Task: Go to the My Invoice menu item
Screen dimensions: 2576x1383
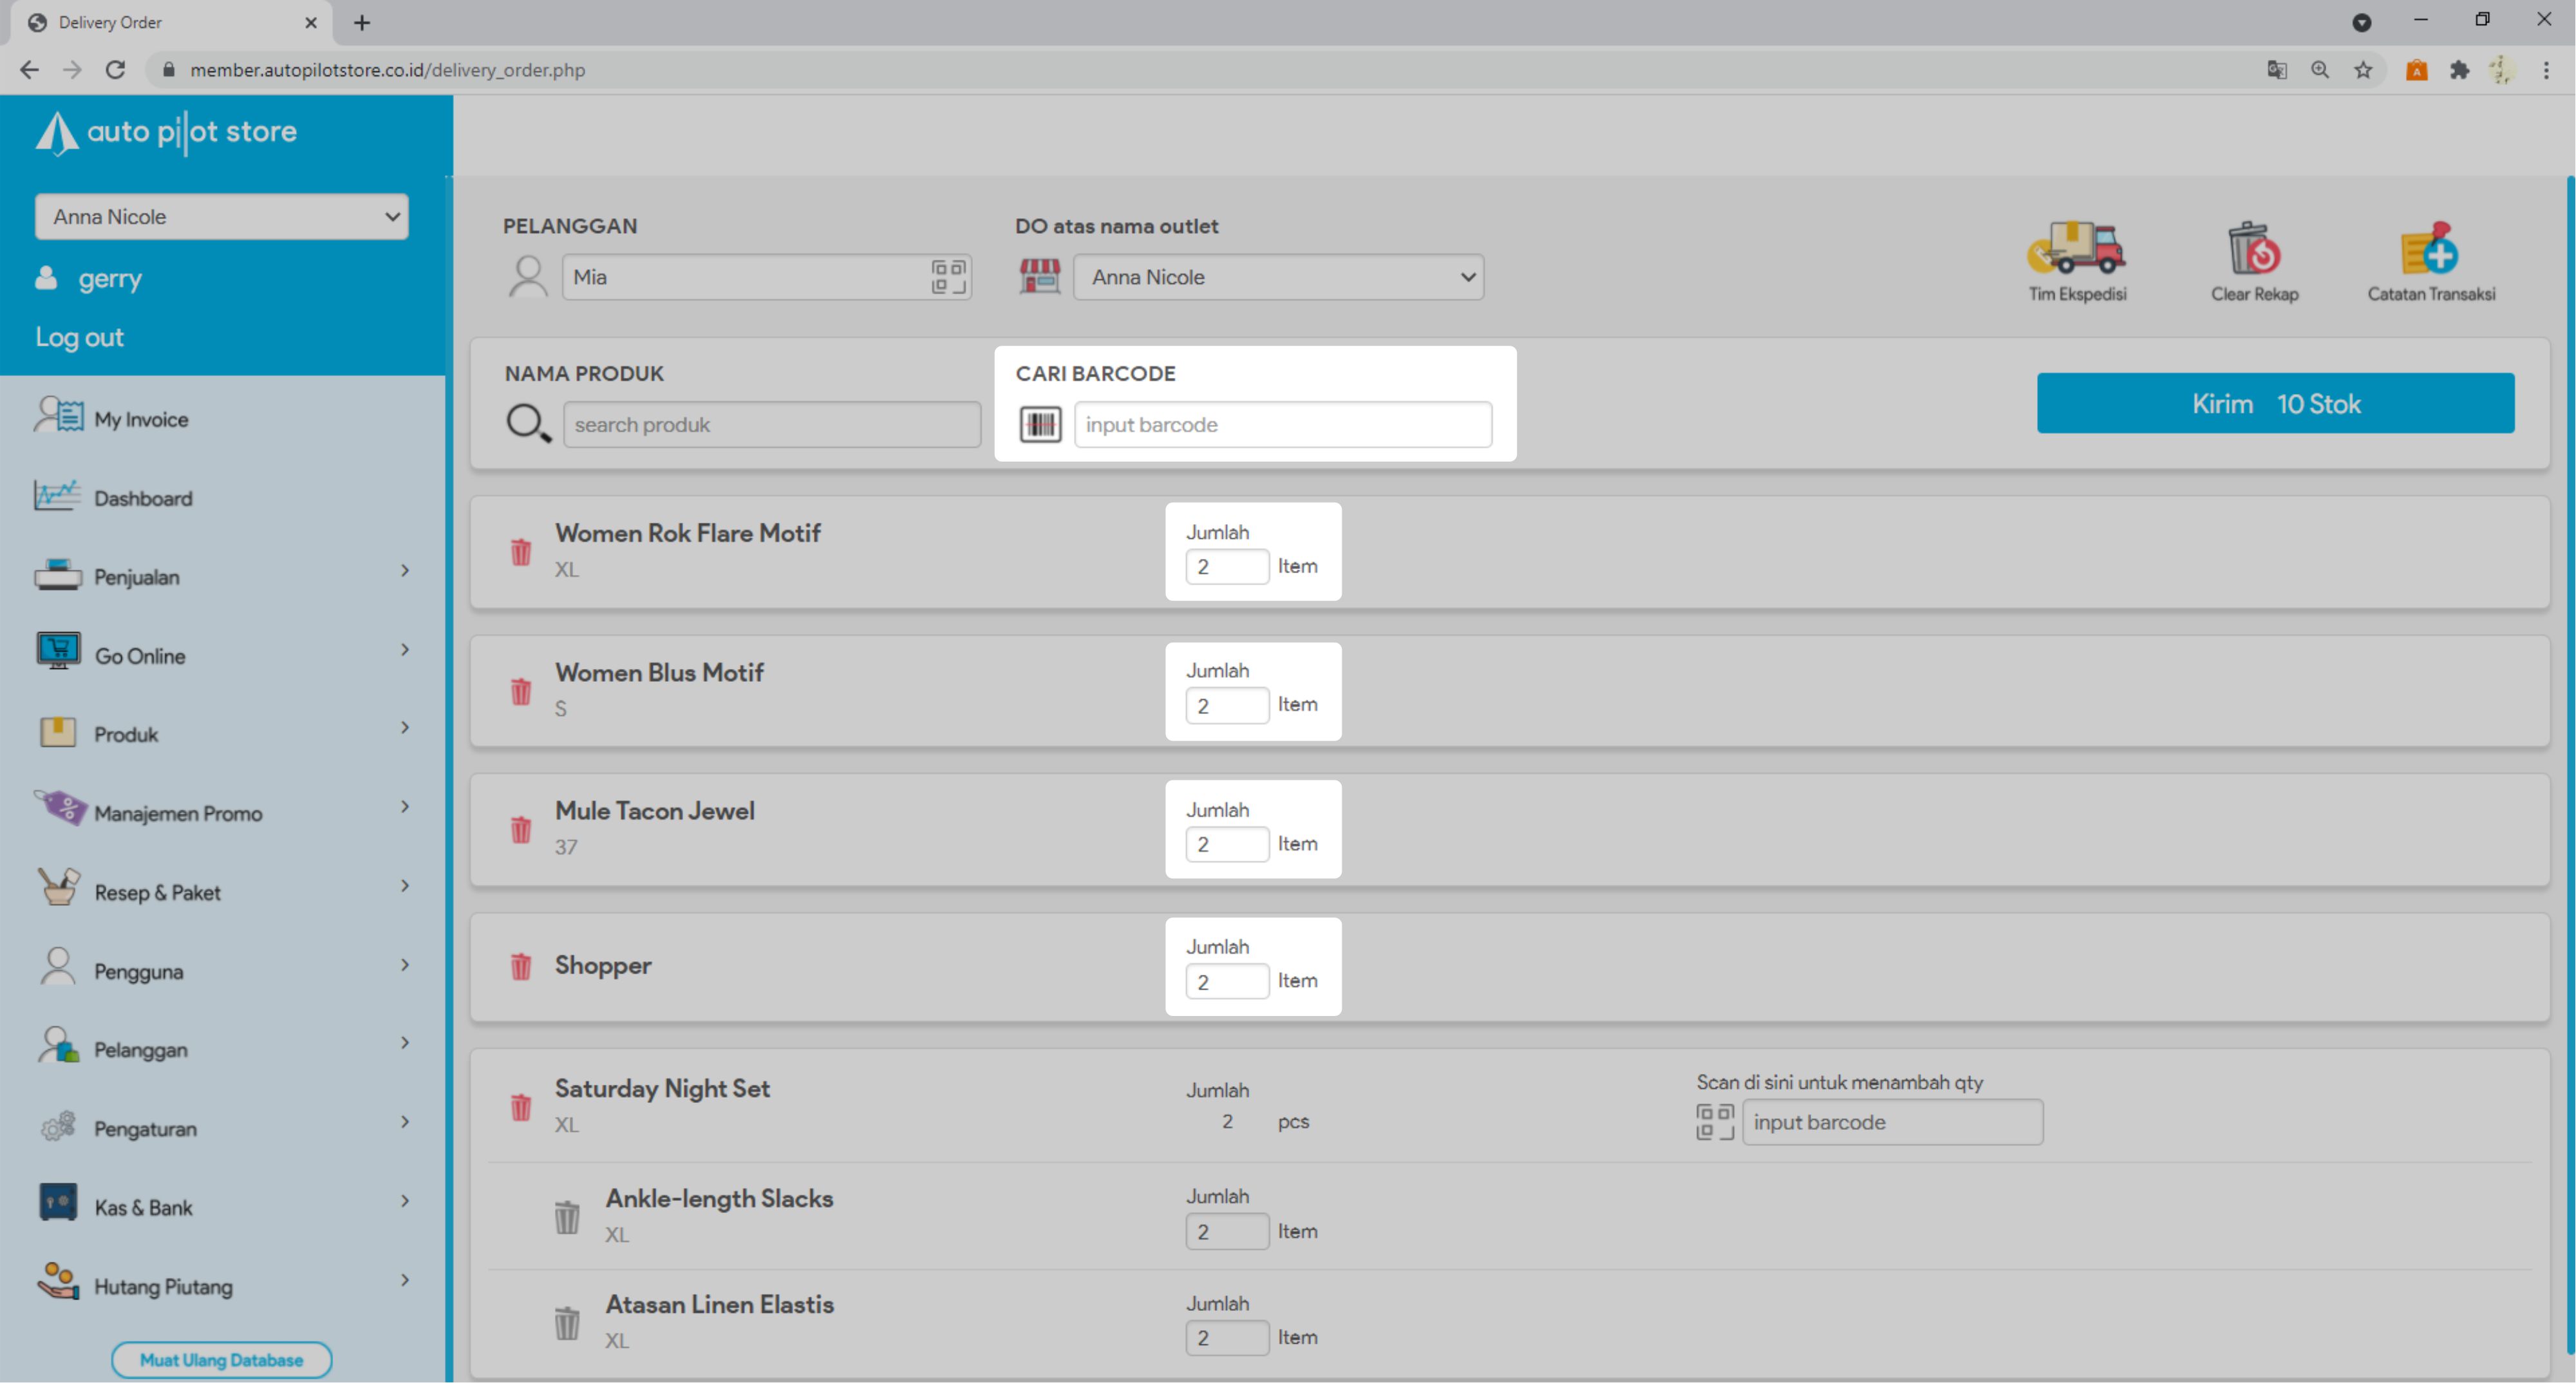Action: pyautogui.click(x=140, y=419)
